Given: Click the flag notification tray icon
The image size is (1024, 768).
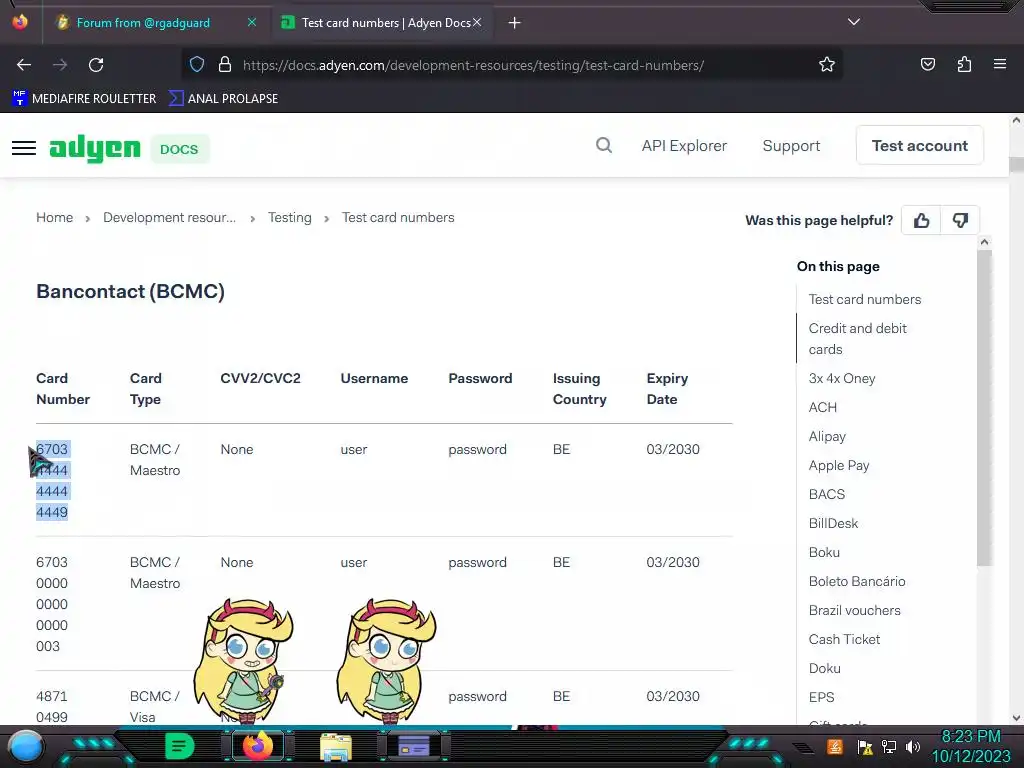Looking at the screenshot, I should pyautogui.click(x=865, y=746).
